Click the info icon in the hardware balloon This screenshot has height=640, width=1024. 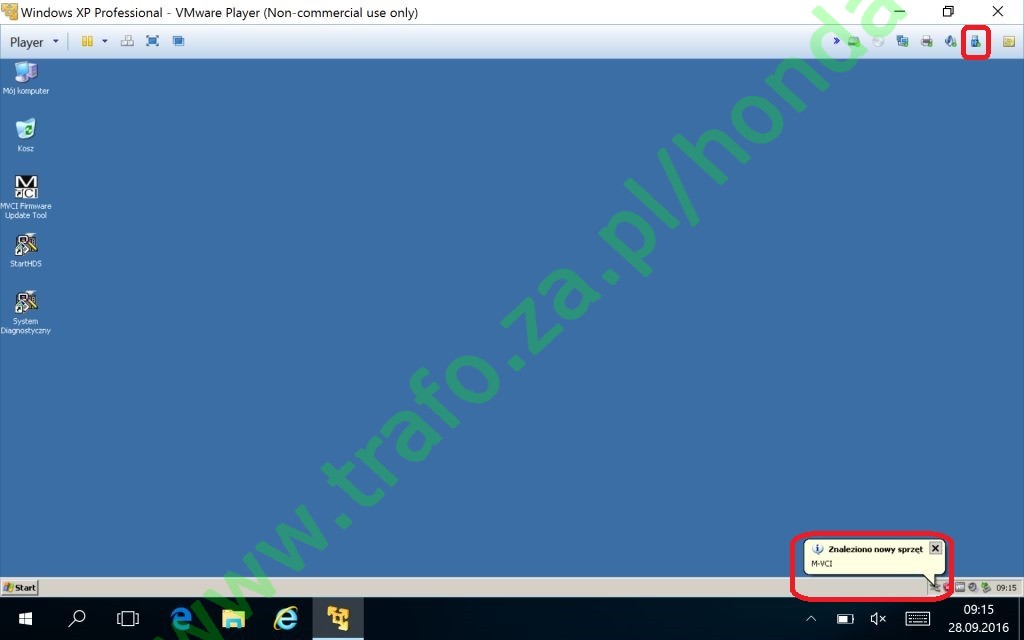(x=818, y=549)
